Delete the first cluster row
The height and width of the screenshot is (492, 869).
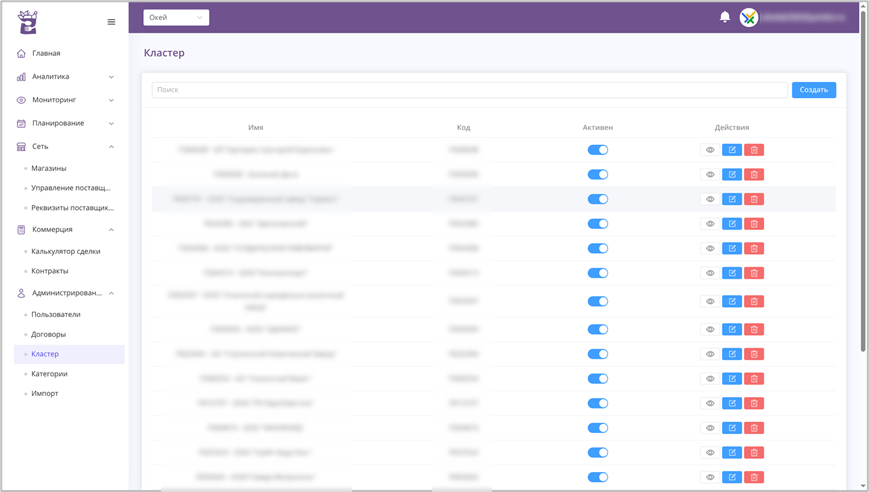pyautogui.click(x=754, y=150)
